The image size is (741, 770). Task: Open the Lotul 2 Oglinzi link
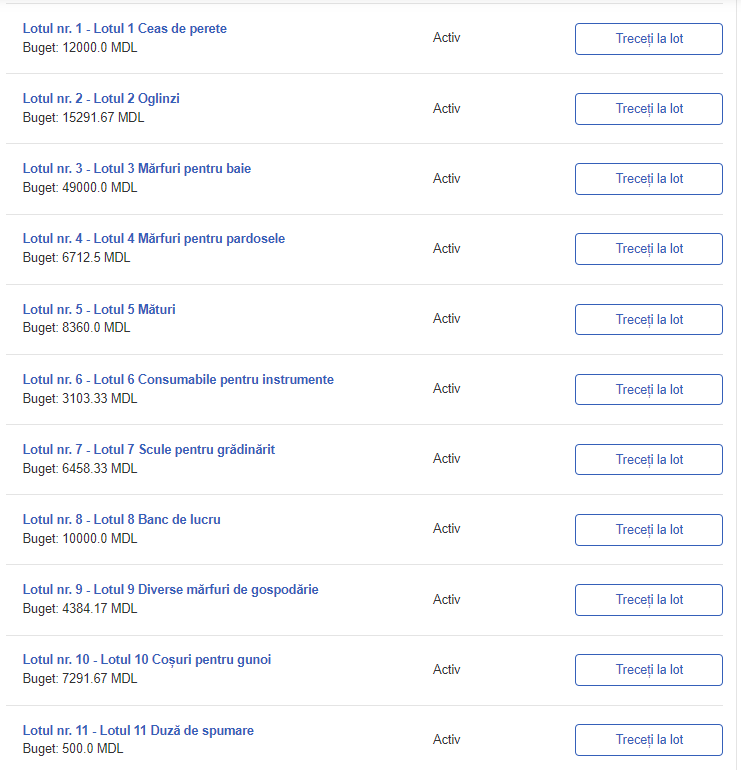[x=101, y=98]
